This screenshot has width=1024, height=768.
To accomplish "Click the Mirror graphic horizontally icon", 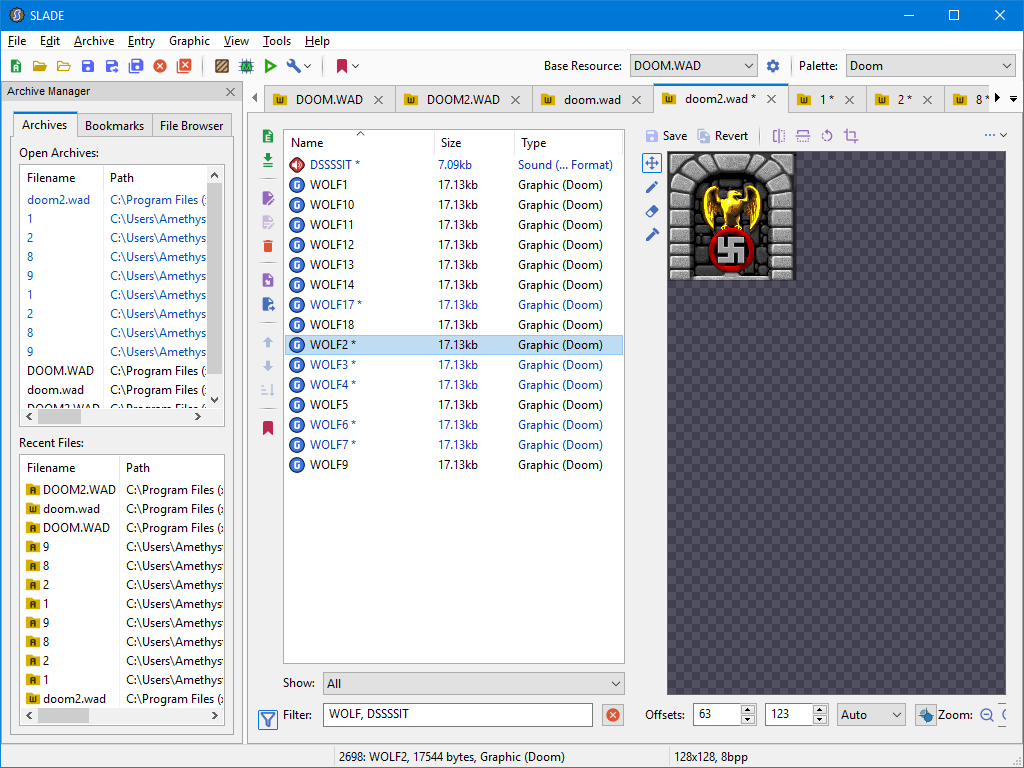I will click(778, 136).
